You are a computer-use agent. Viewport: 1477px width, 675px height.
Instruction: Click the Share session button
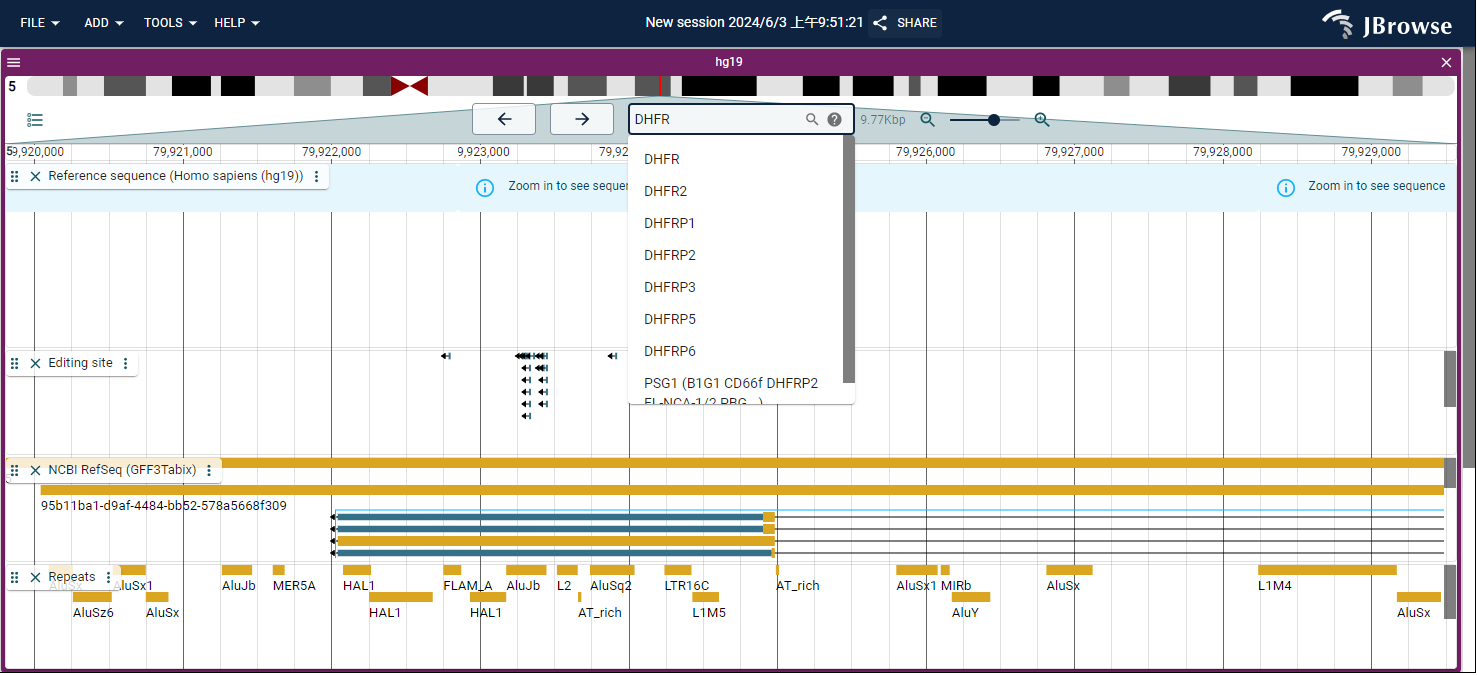click(905, 23)
